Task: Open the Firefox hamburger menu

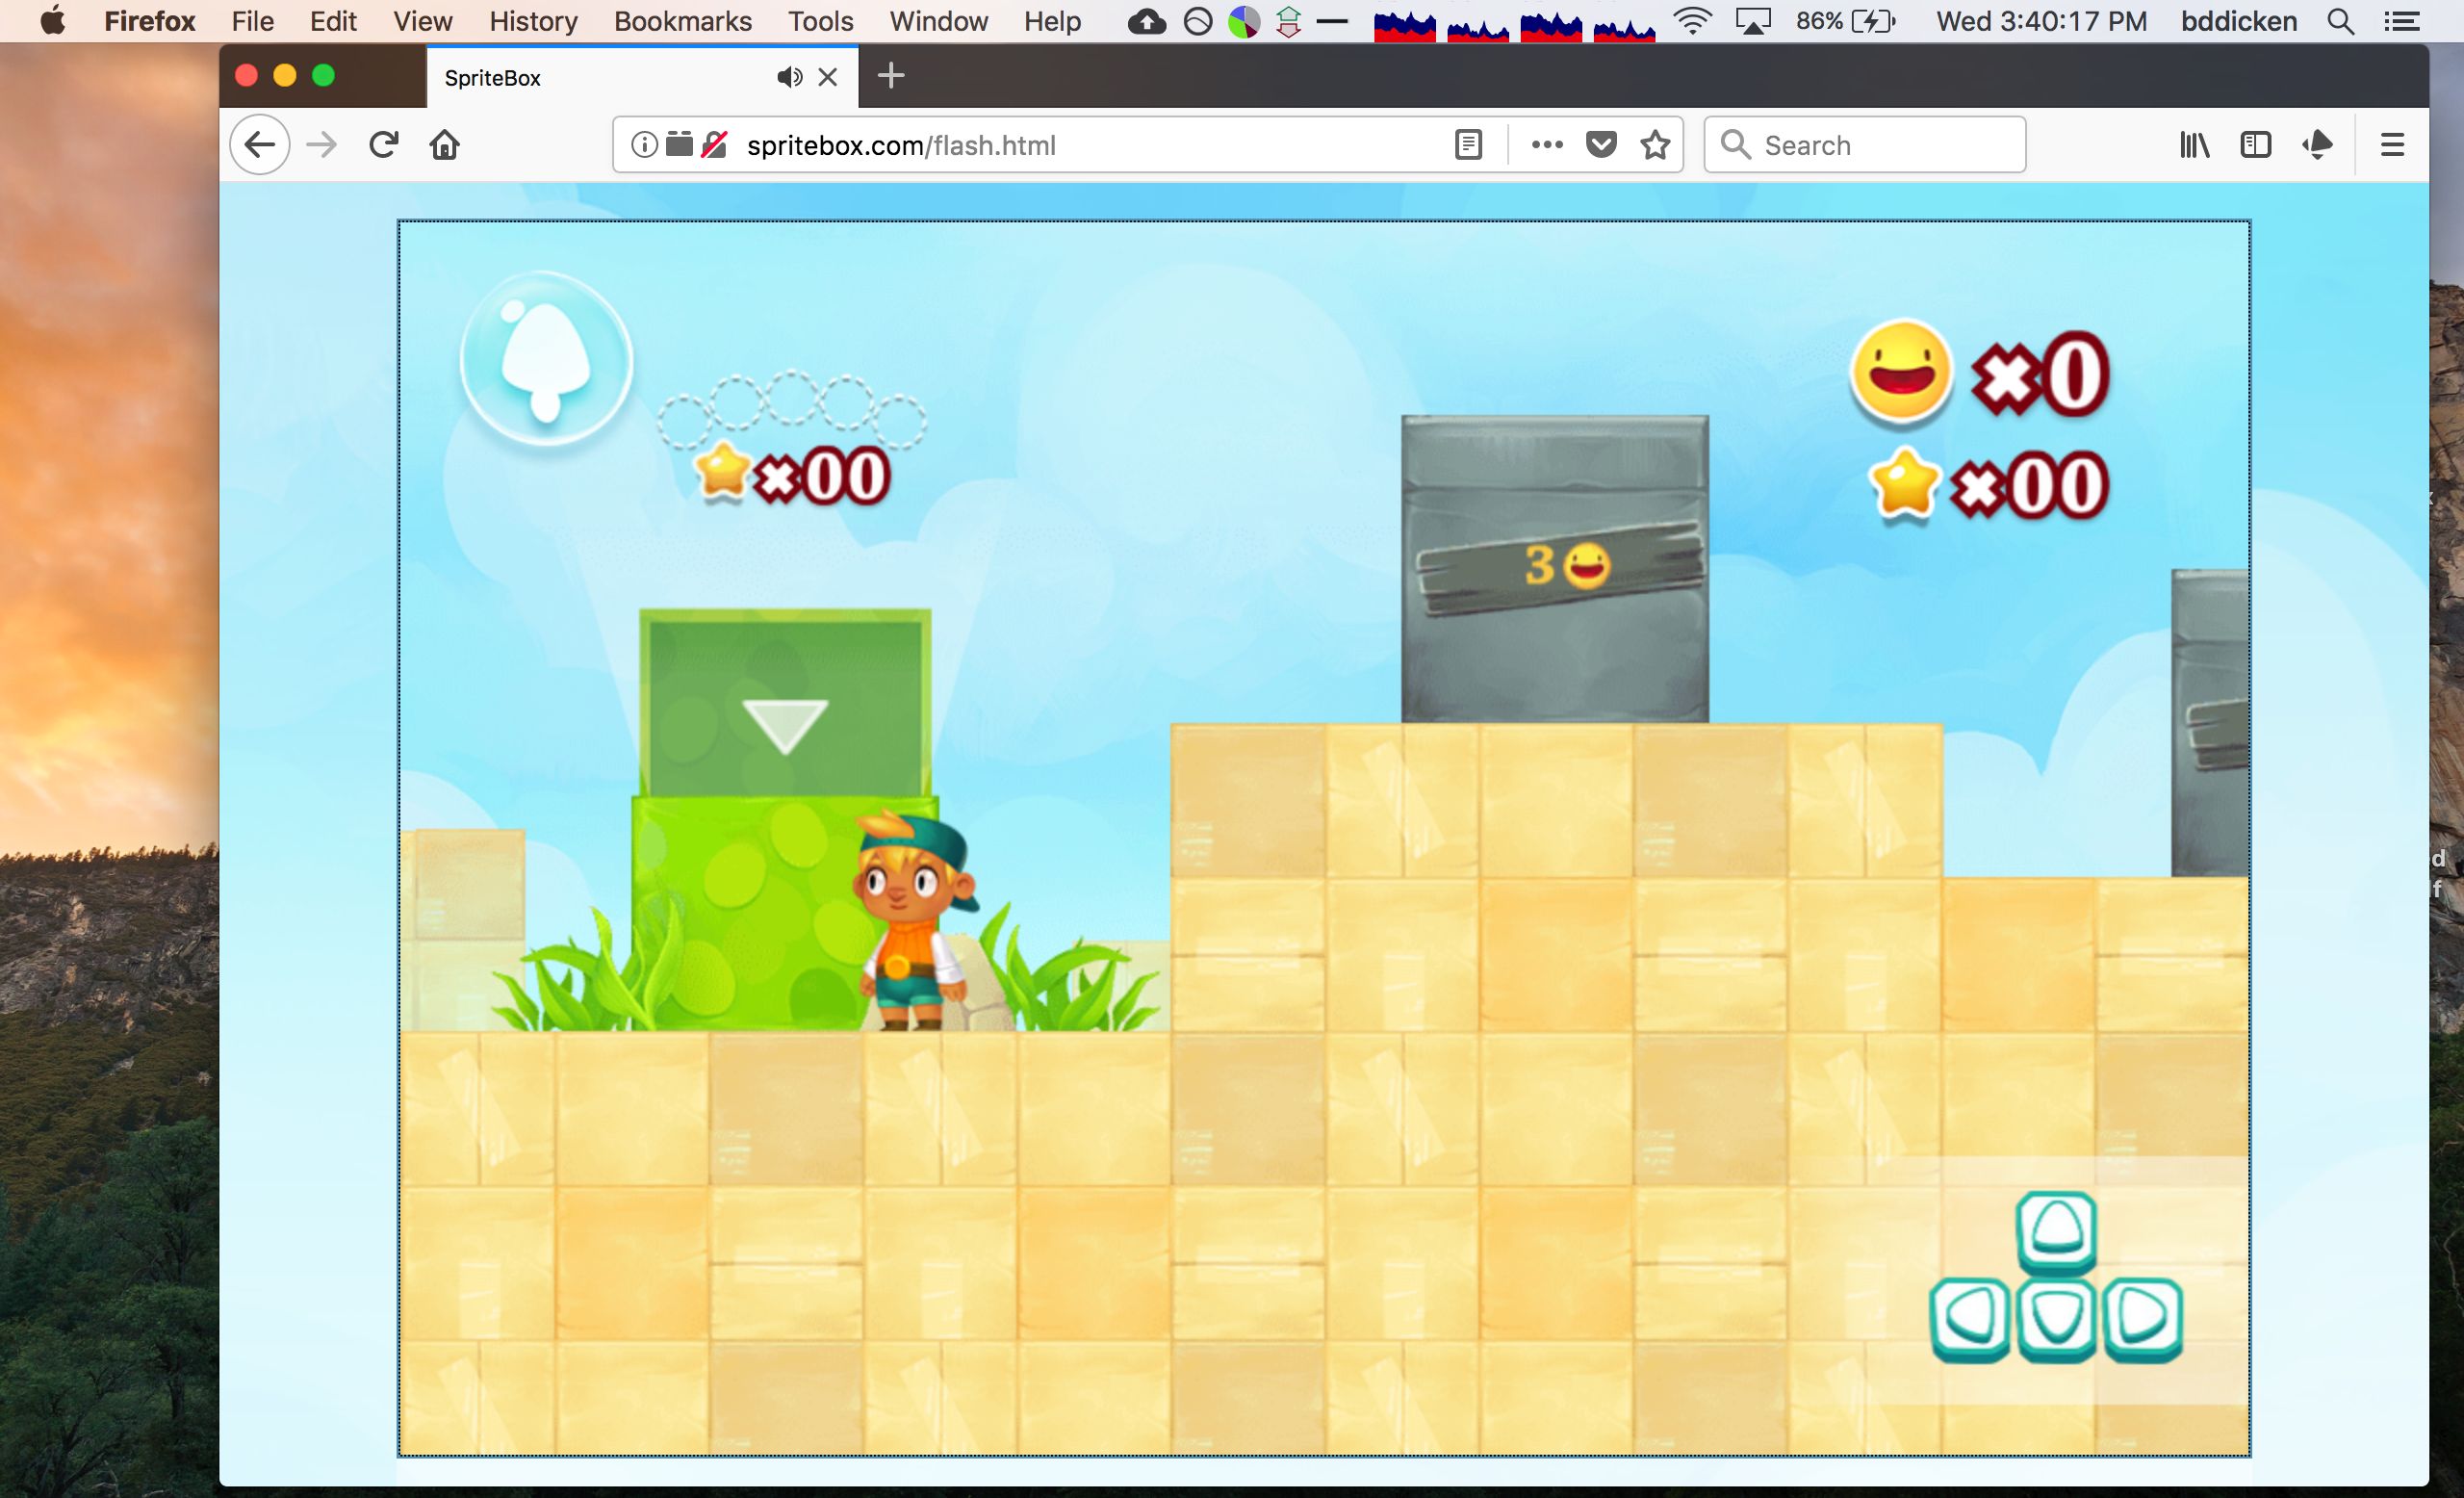Action: pyautogui.click(x=2392, y=145)
